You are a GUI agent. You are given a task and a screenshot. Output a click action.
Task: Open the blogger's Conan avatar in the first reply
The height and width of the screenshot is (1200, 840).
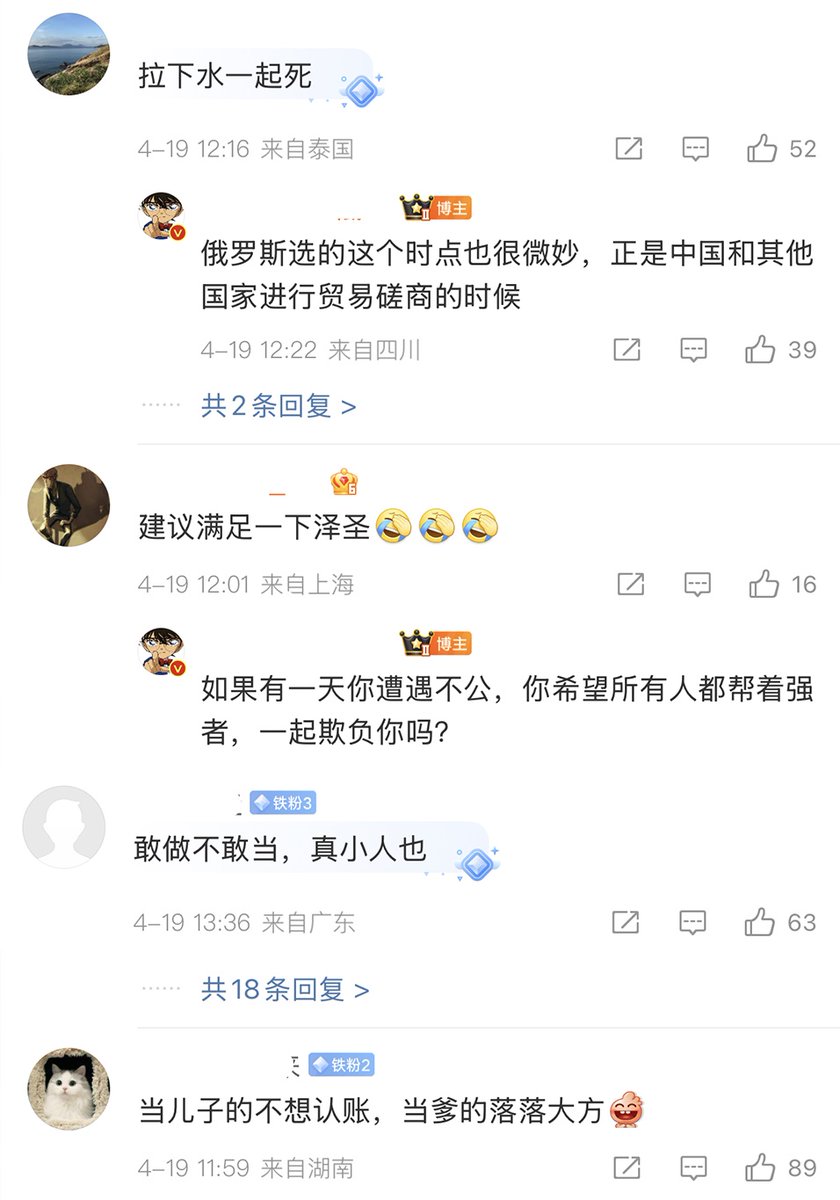(x=163, y=217)
